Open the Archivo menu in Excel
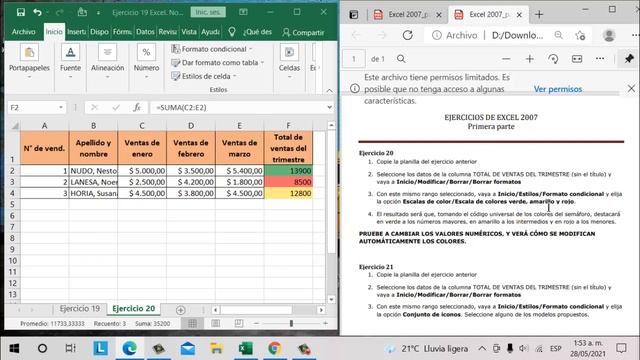The image size is (640, 360). click(x=23, y=32)
